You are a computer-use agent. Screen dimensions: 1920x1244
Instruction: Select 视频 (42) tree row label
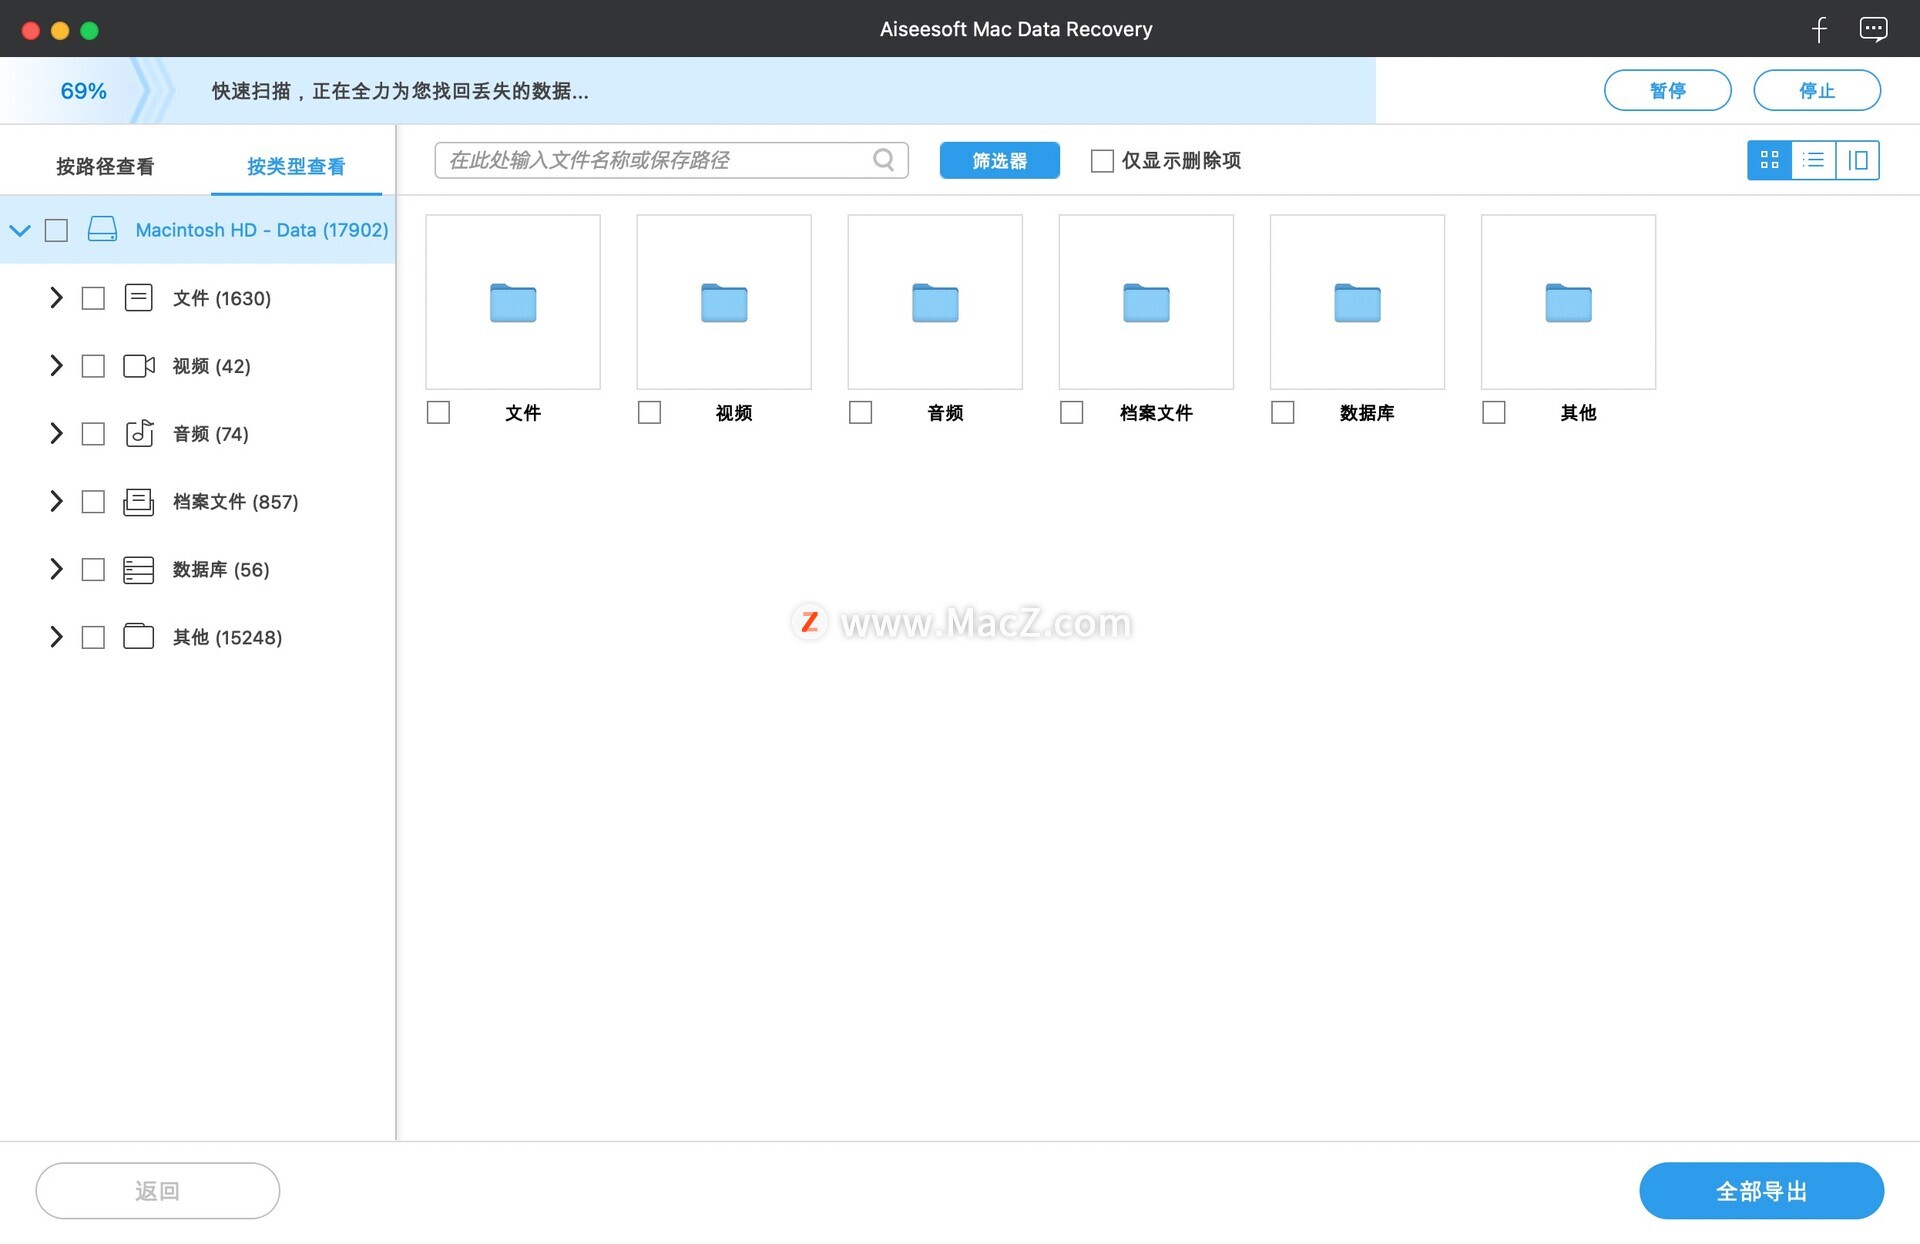[211, 366]
